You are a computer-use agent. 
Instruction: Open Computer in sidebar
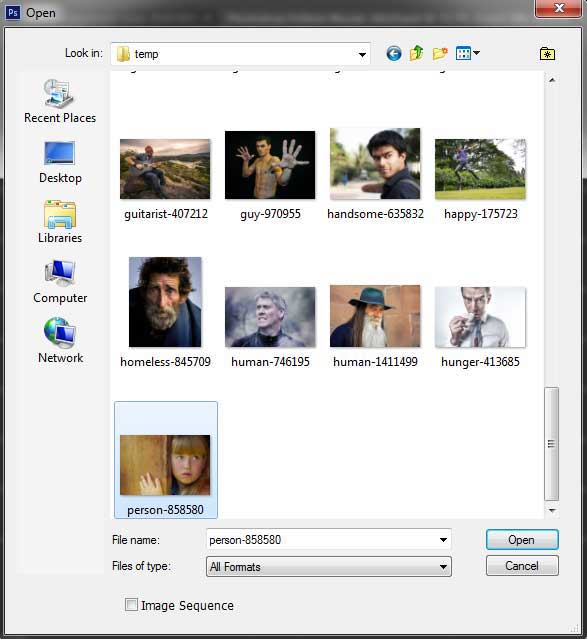pyautogui.click(x=60, y=282)
